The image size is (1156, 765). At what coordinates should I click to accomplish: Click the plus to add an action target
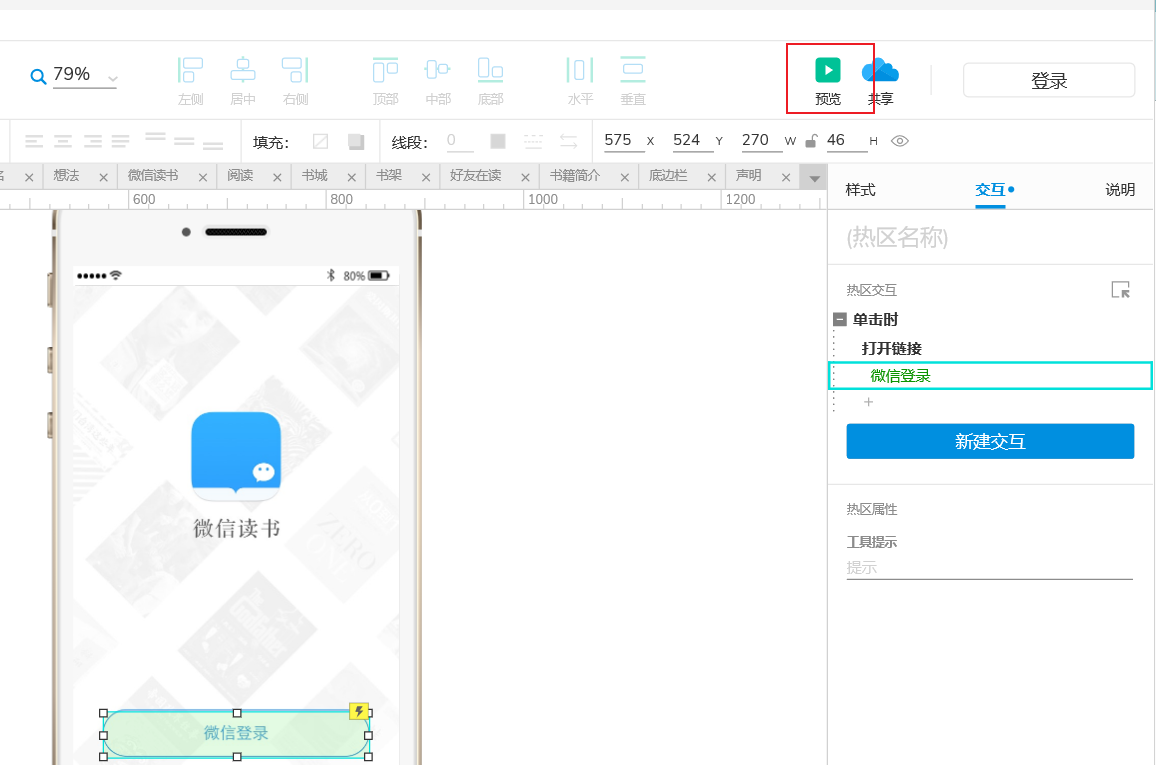pyautogui.click(x=868, y=402)
